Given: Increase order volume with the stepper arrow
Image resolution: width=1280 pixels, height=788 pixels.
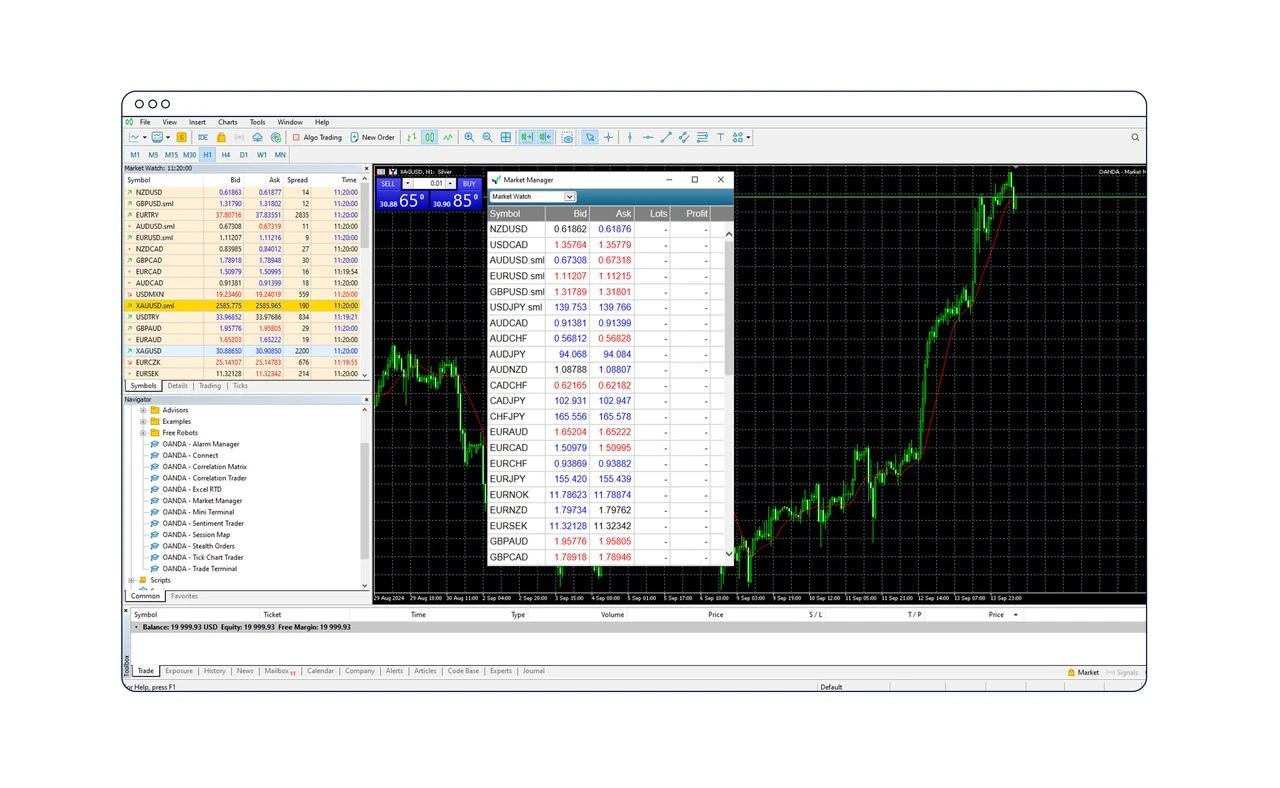Looking at the screenshot, I should tap(450, 181).
